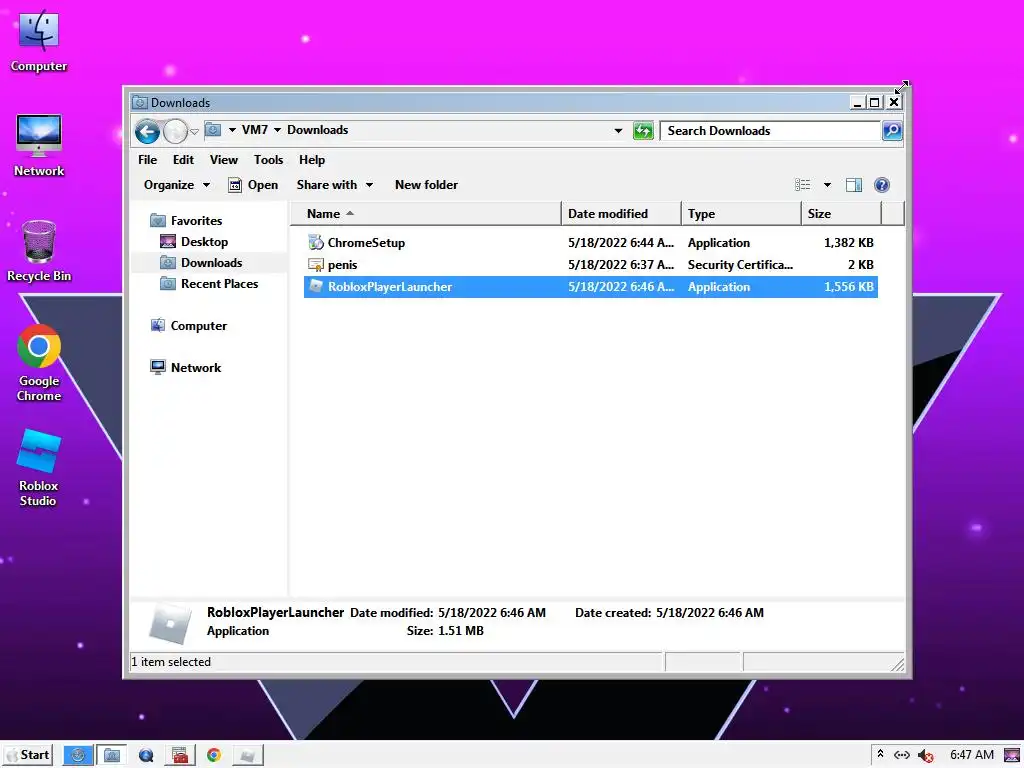Click the Roblox Studio desktop icon
The image size is (1024, 768).
click(x=39, y=468)
